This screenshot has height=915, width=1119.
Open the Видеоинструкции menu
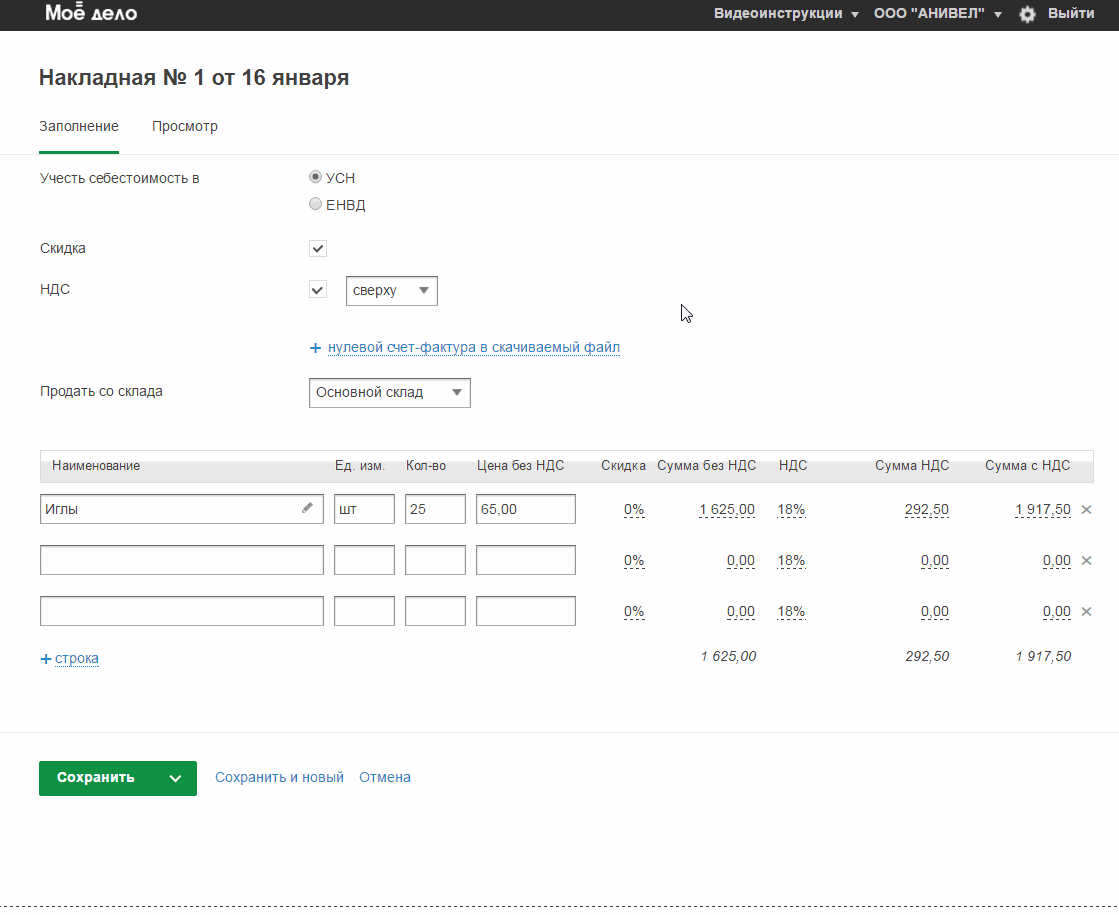(x=785, y=14)
